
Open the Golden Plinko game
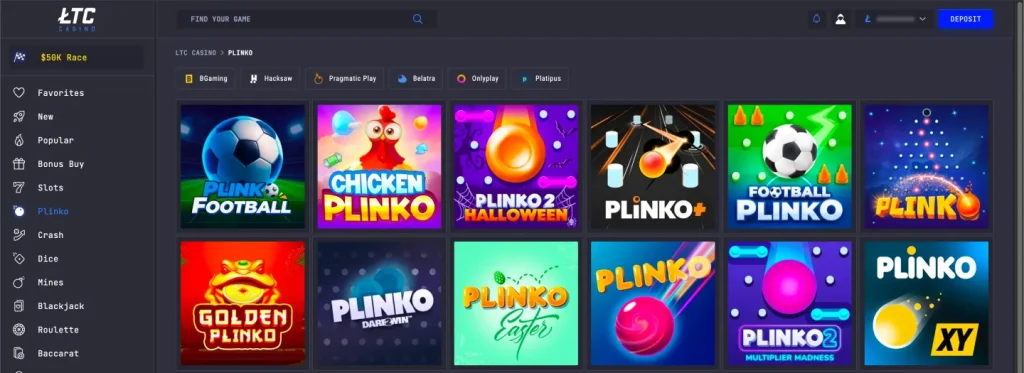coord(242,303)
